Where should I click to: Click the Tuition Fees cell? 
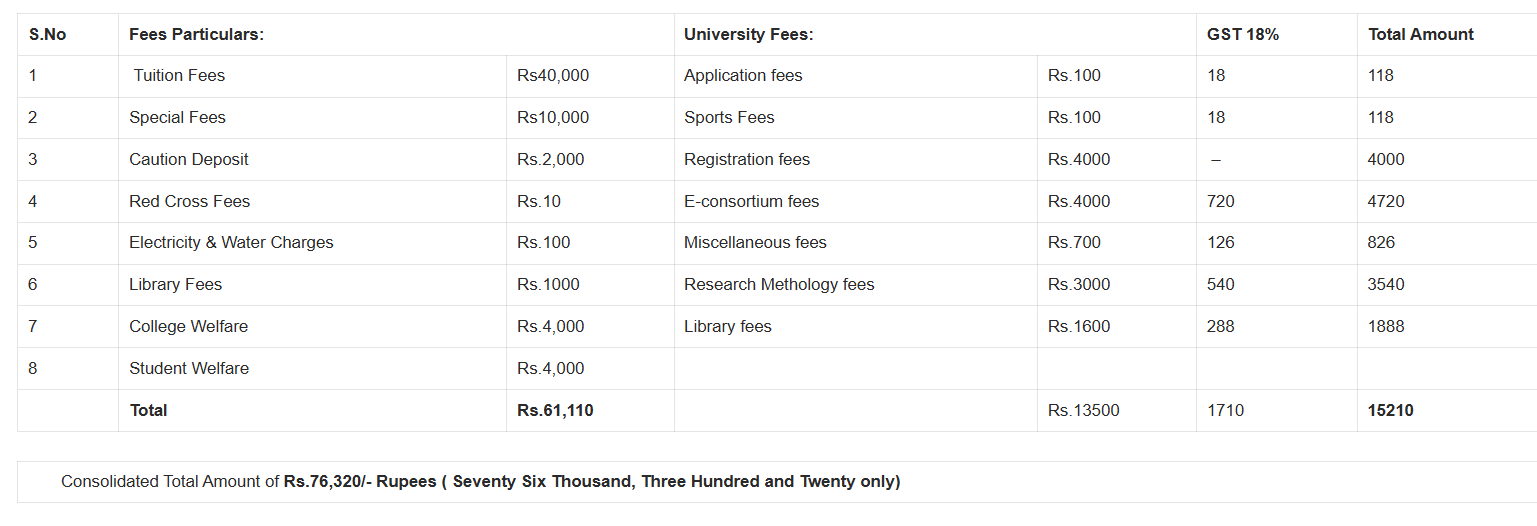click(x=179, y=76)
